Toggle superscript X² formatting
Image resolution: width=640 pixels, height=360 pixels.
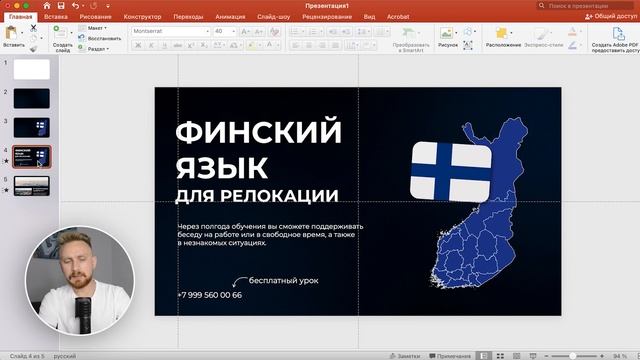point(191,45)
